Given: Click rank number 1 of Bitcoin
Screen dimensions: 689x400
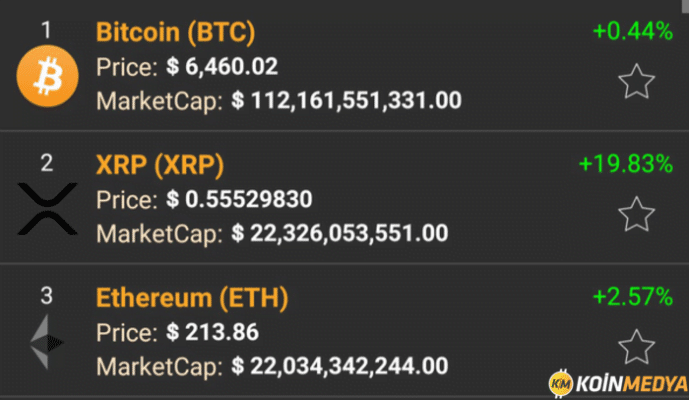Looking at the screenshot, I should [x=47, y=30].
